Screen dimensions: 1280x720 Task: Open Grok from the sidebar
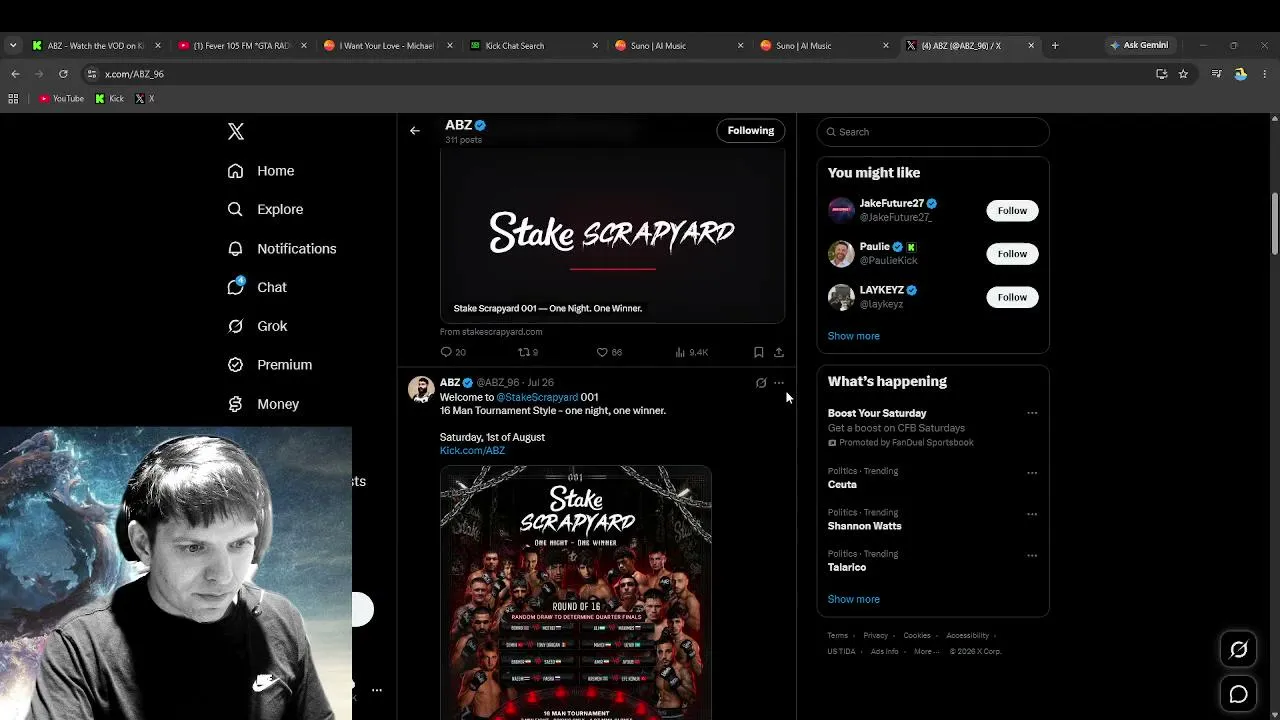pyautogui.click(x=257, y=326)
